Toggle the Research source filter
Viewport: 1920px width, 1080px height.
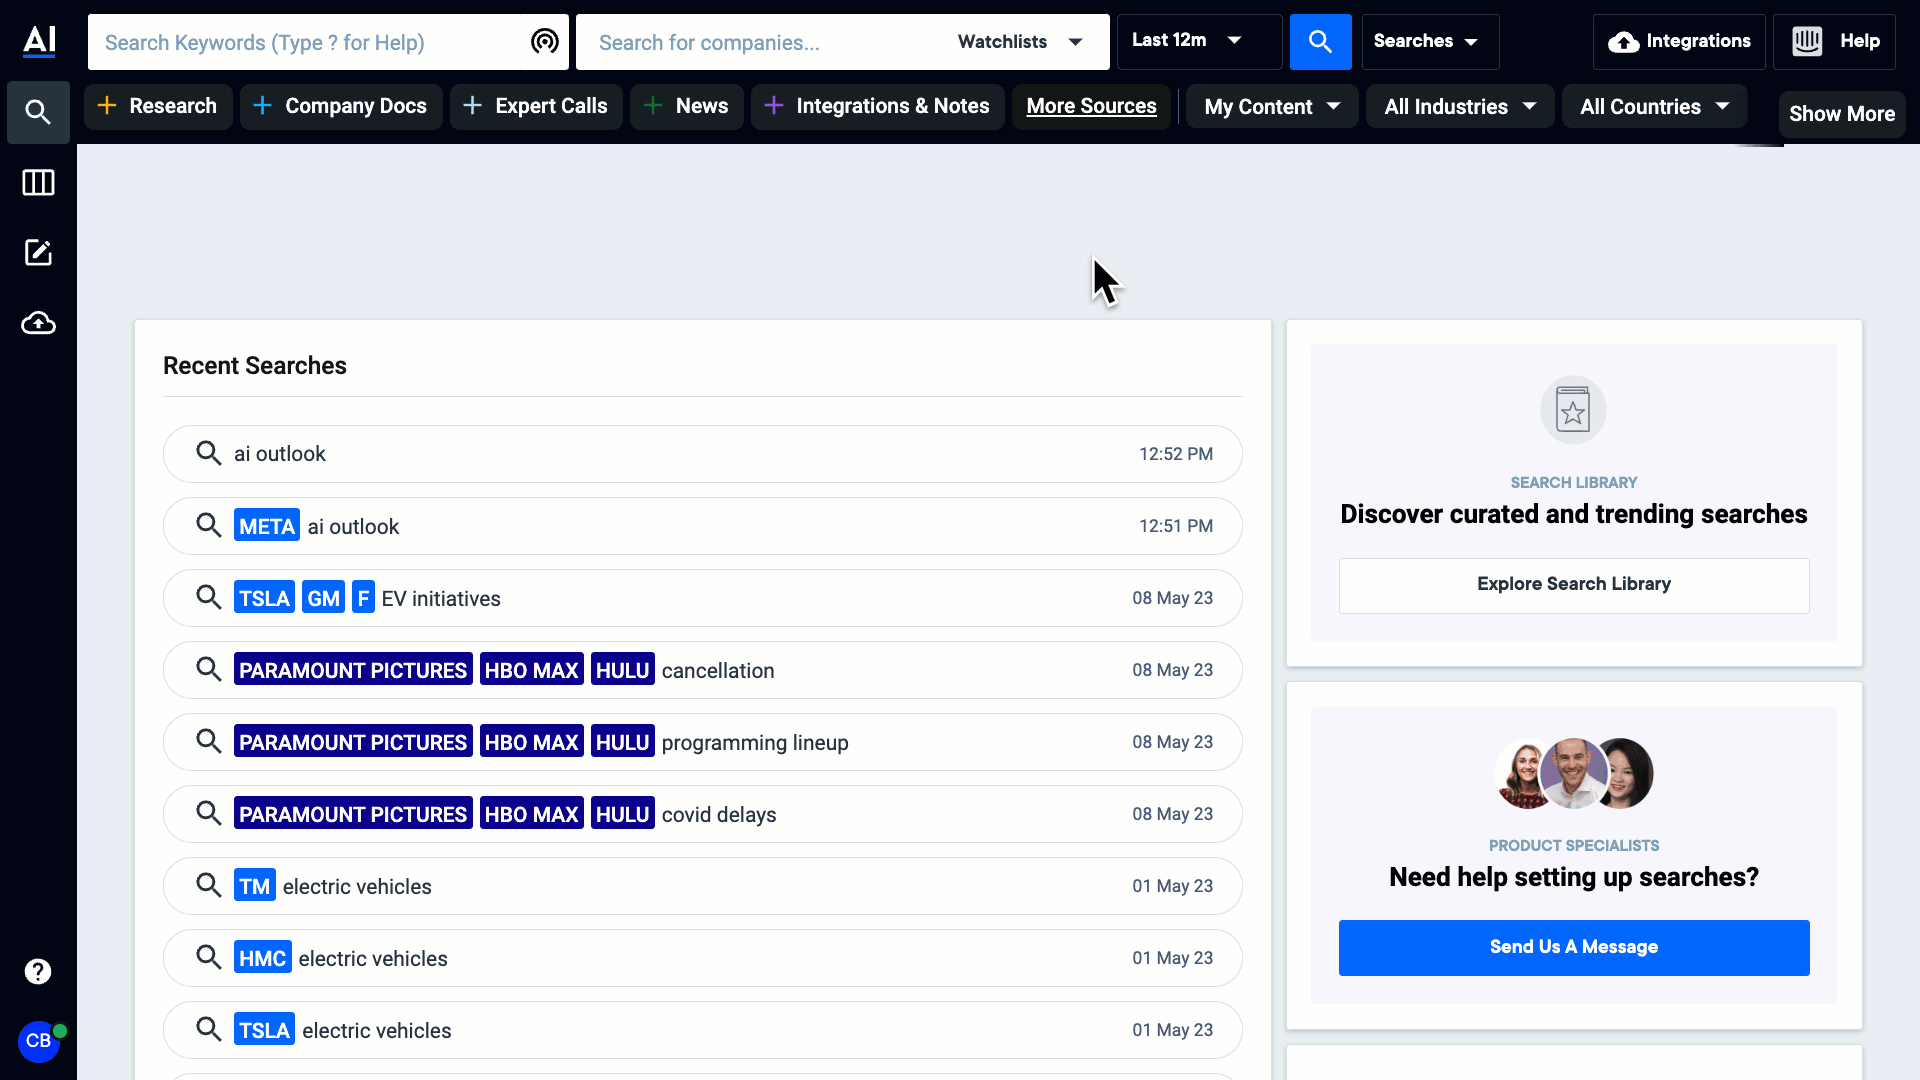pos(158,106)
